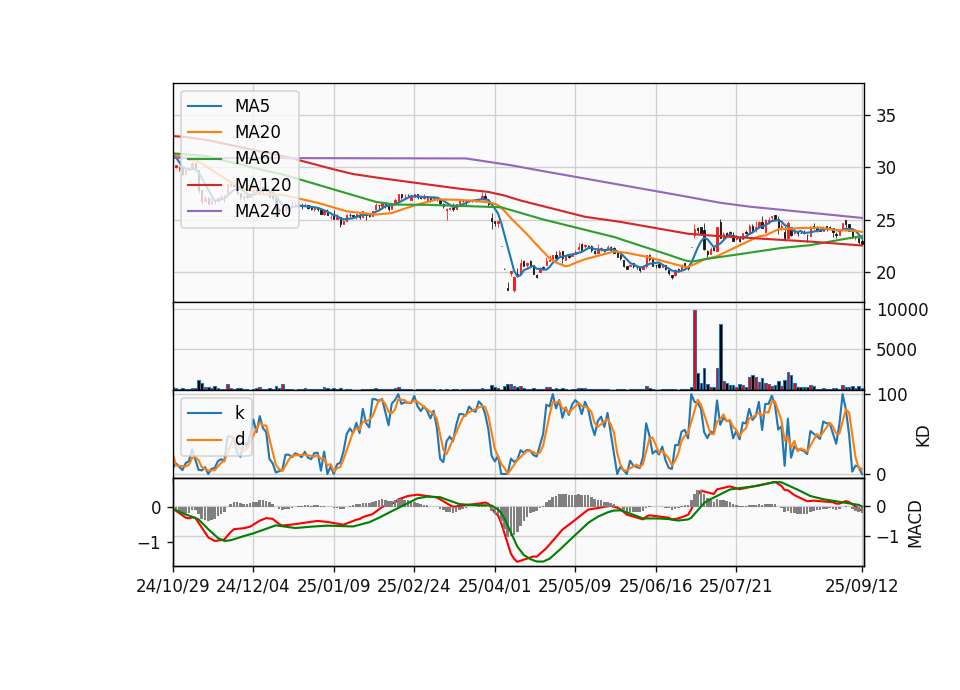
Task: Click the 24/12/04 date axis label
Action: (253, 586)
